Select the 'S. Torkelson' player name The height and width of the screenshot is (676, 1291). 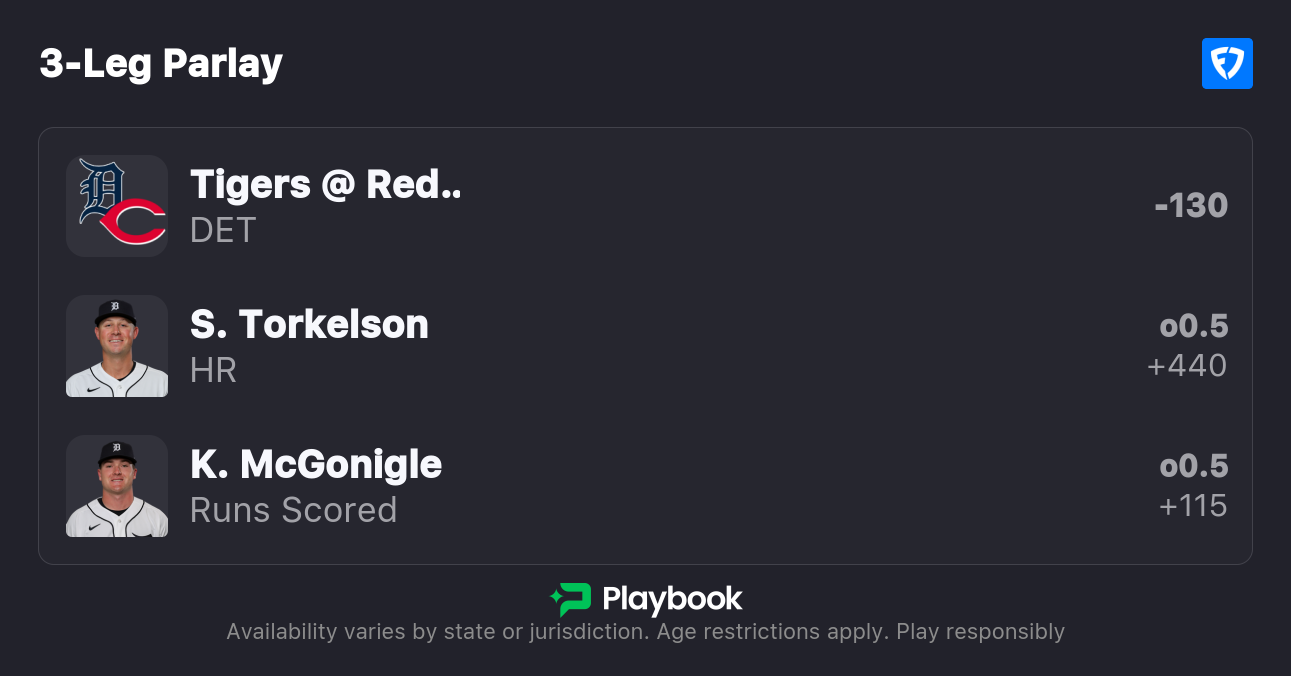click(309, 324)
